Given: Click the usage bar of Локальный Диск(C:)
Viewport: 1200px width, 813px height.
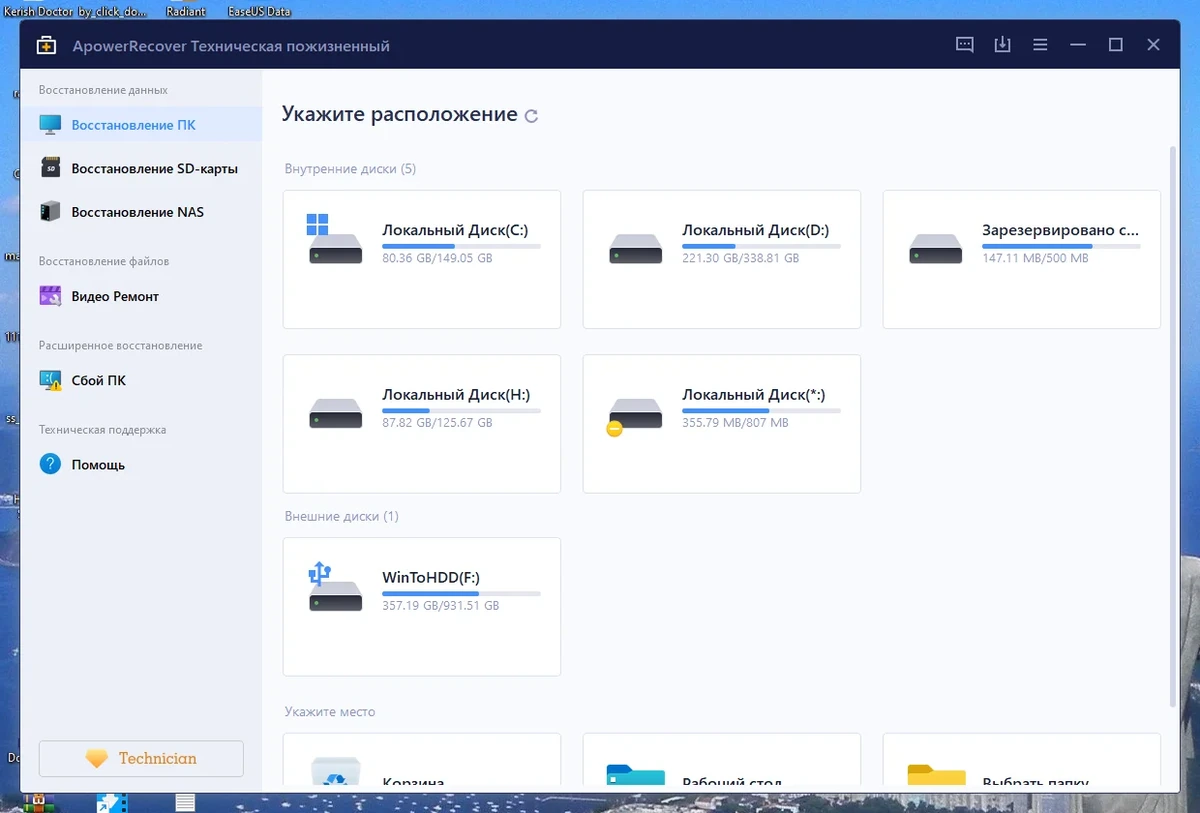Looking at the screenshot, I should click(461, 246).
